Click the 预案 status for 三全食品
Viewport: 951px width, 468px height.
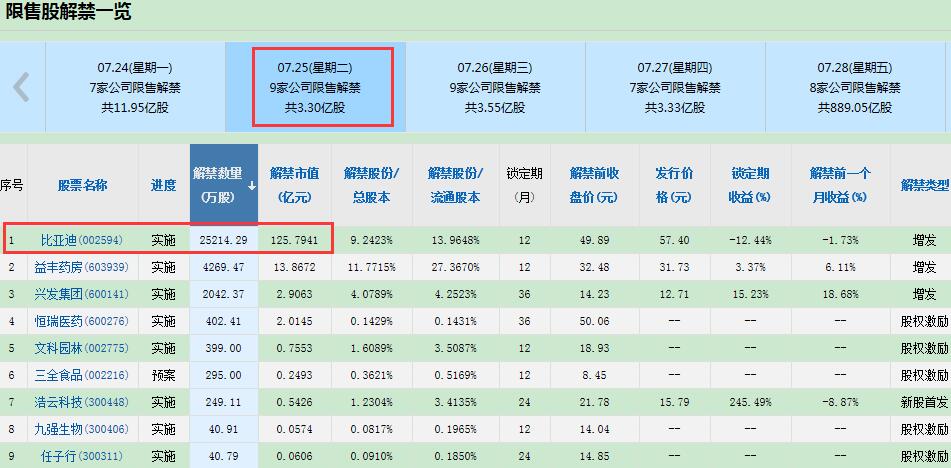(163, 375)
